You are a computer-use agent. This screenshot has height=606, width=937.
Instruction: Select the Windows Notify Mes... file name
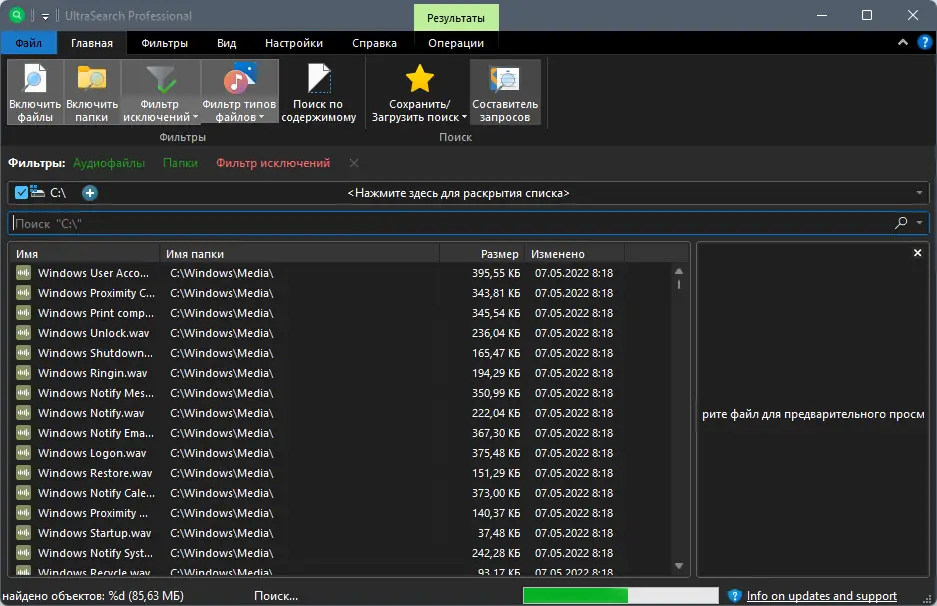(96, 393)
